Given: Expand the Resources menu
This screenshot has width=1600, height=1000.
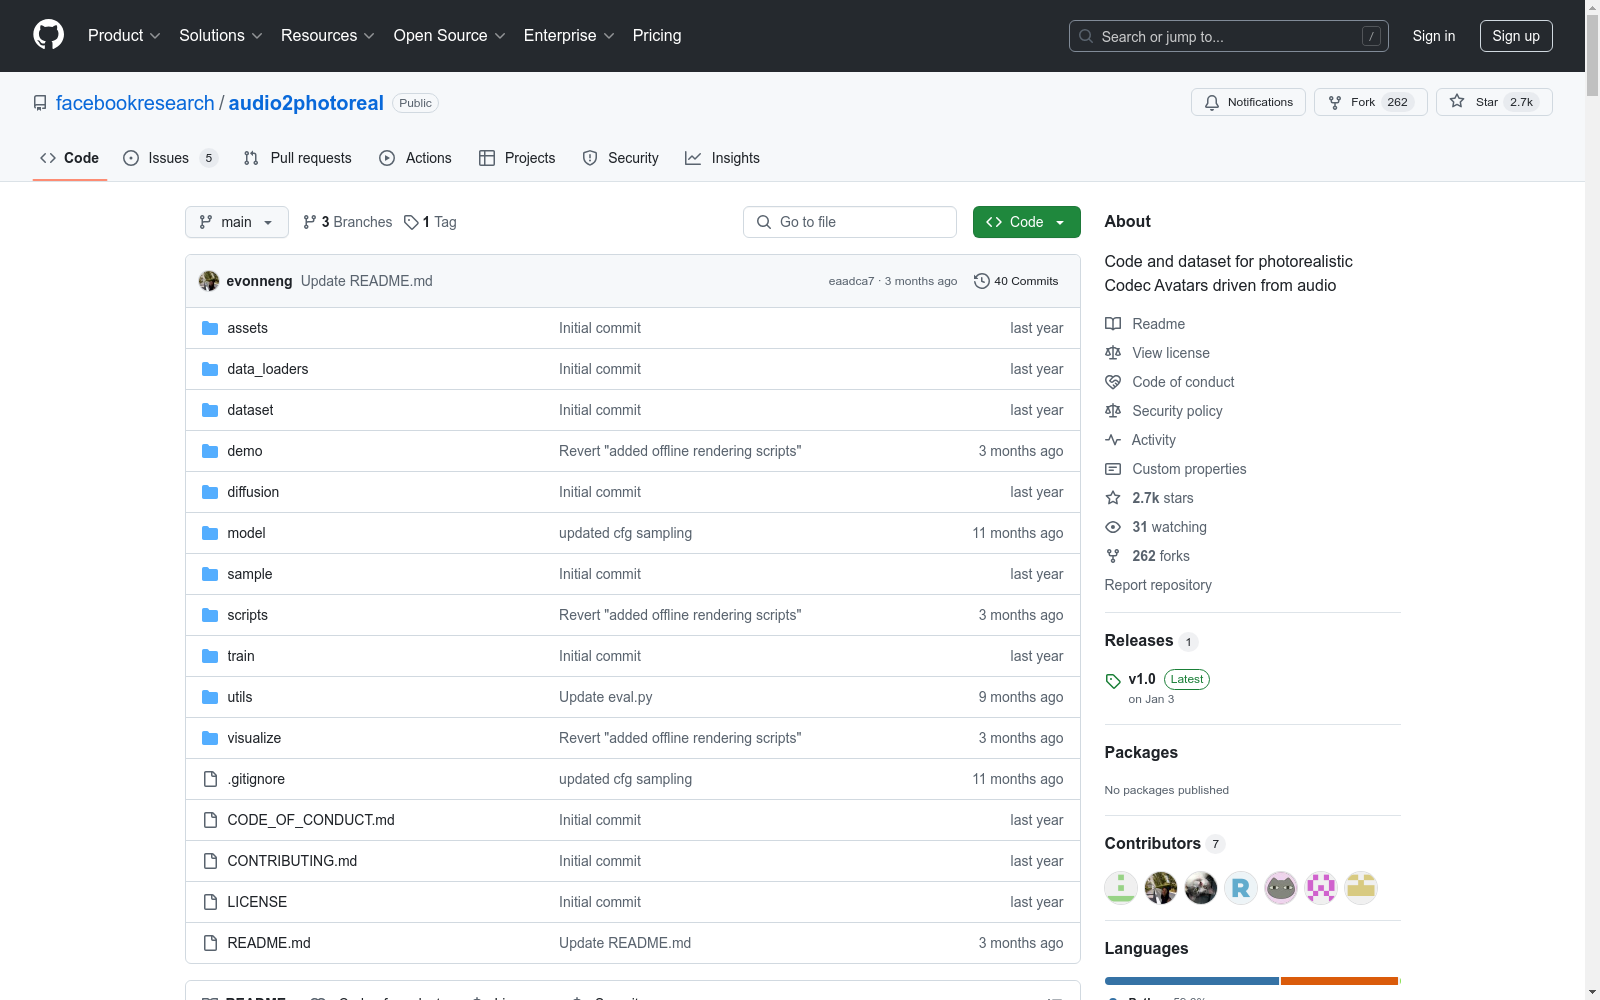Looking at the screenshot, I should coord(328,35).
